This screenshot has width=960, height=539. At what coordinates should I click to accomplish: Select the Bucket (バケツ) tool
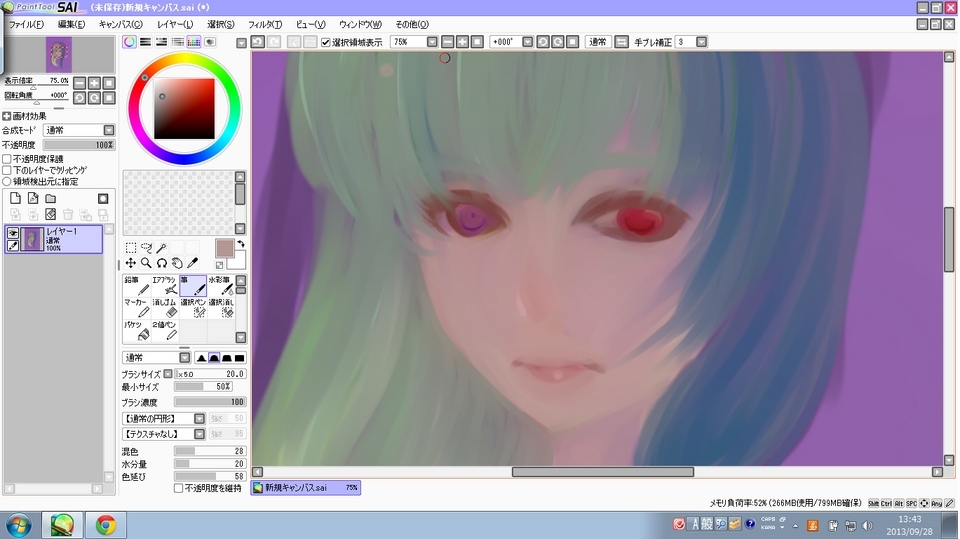137,331
